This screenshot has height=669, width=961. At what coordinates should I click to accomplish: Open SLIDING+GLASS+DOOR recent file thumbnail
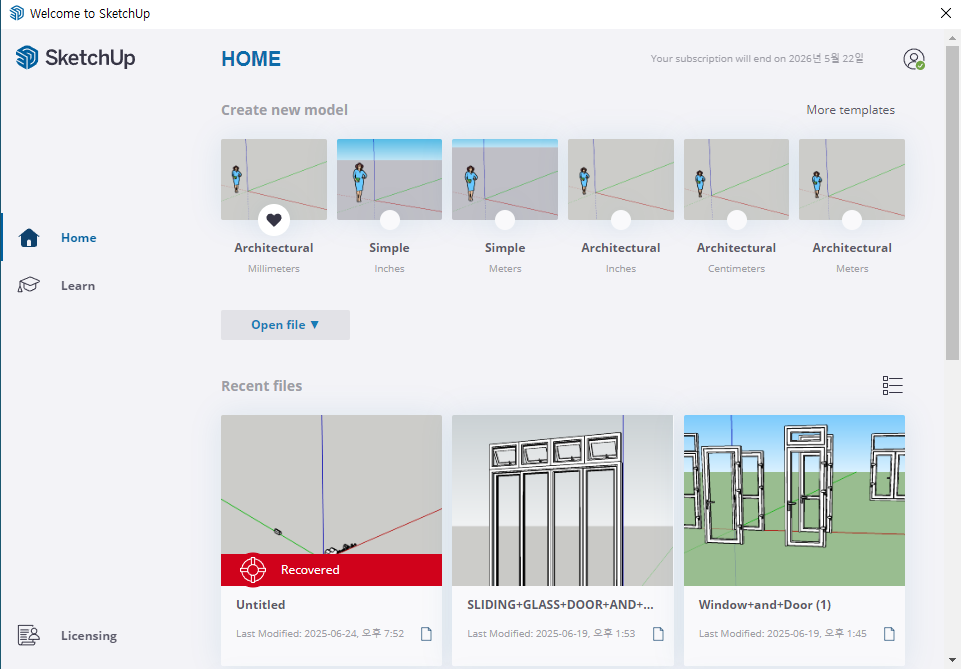click(x=563, y=500)
